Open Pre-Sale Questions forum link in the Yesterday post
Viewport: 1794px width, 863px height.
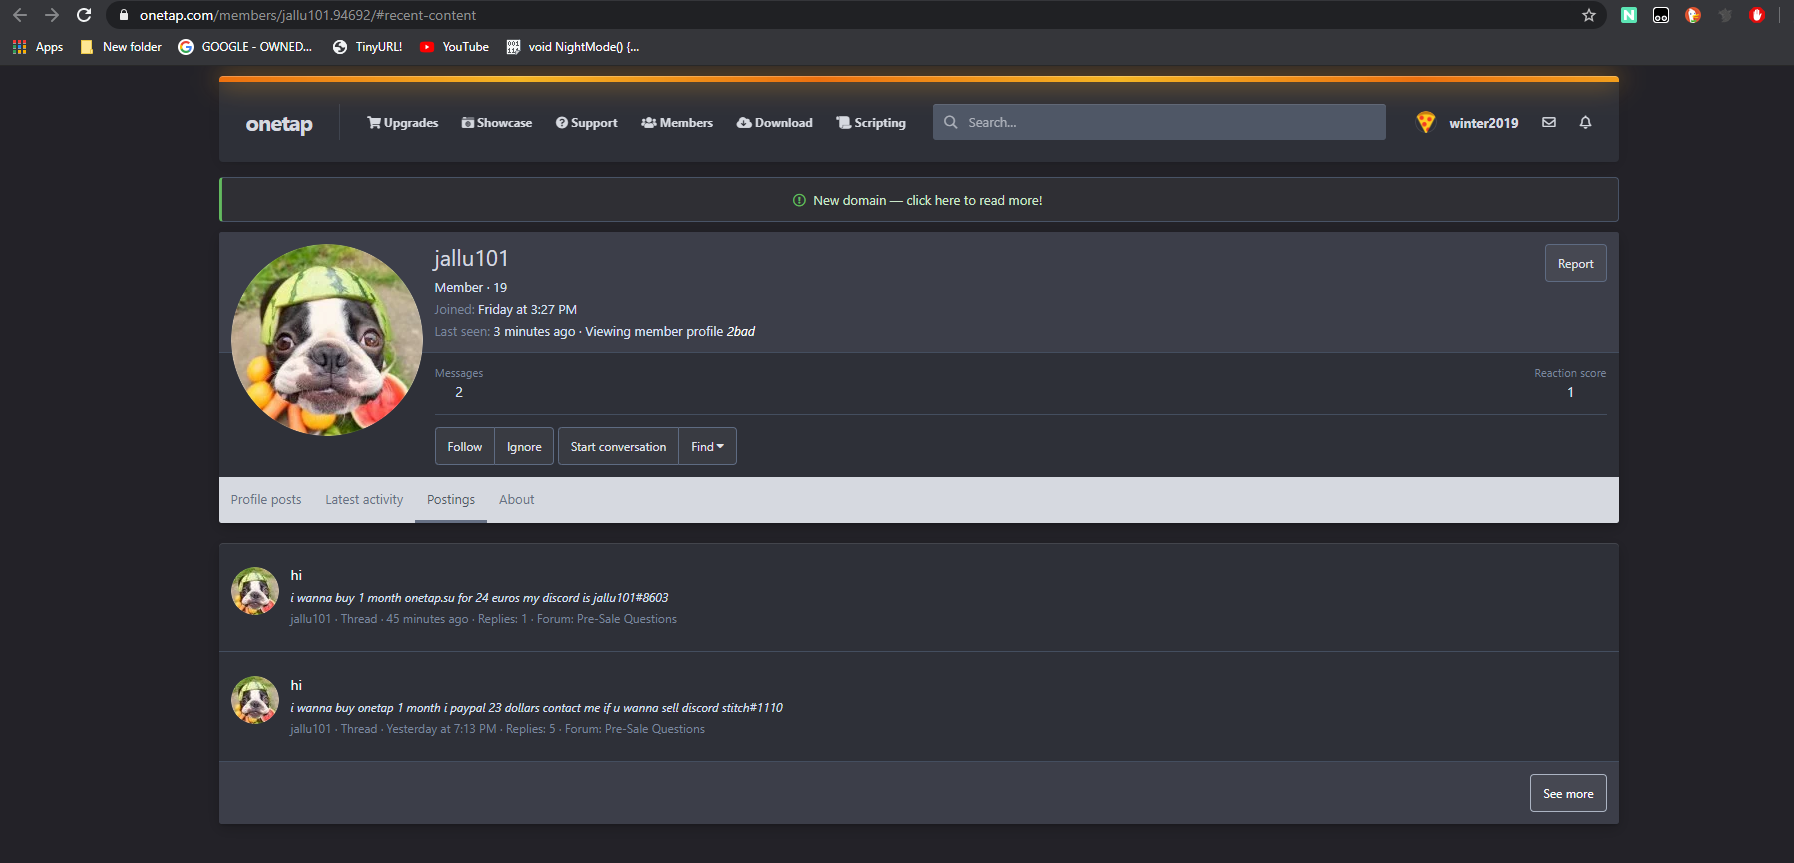click(x=655, y=729)
